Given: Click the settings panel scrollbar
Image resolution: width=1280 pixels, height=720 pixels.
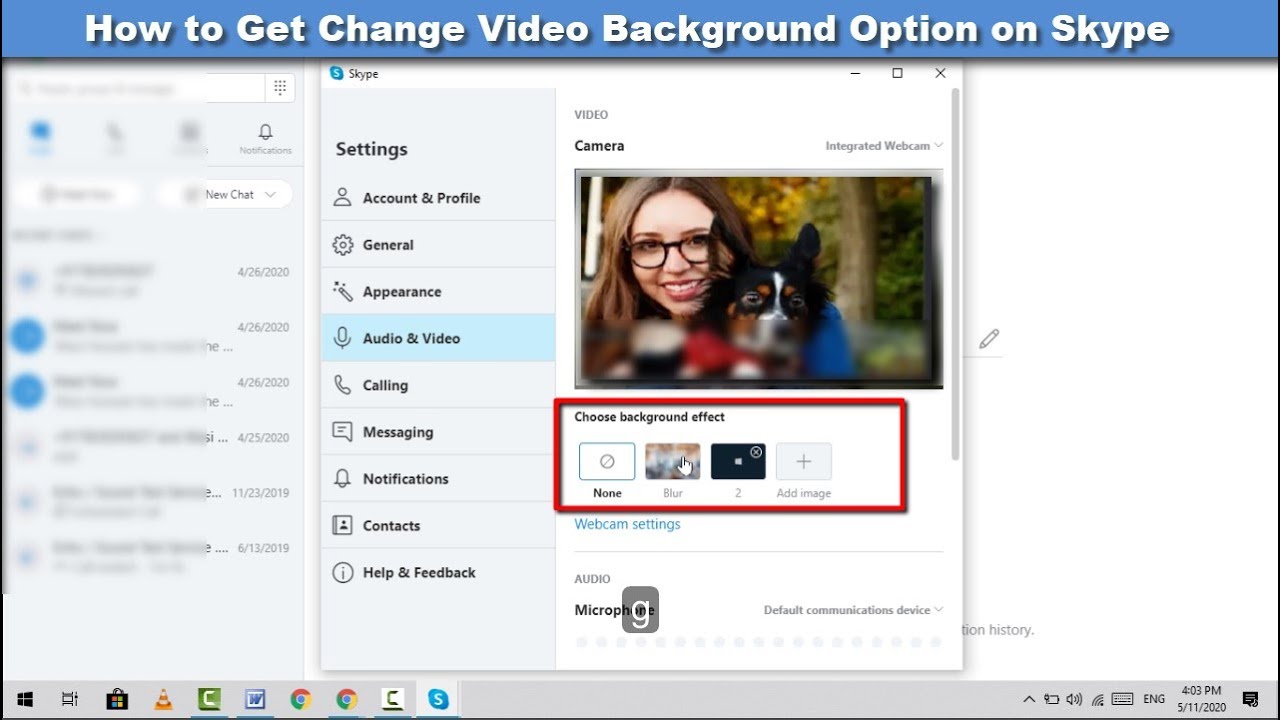Looking at the screenshot, I should pyautogui.click(x=955, y=275).
